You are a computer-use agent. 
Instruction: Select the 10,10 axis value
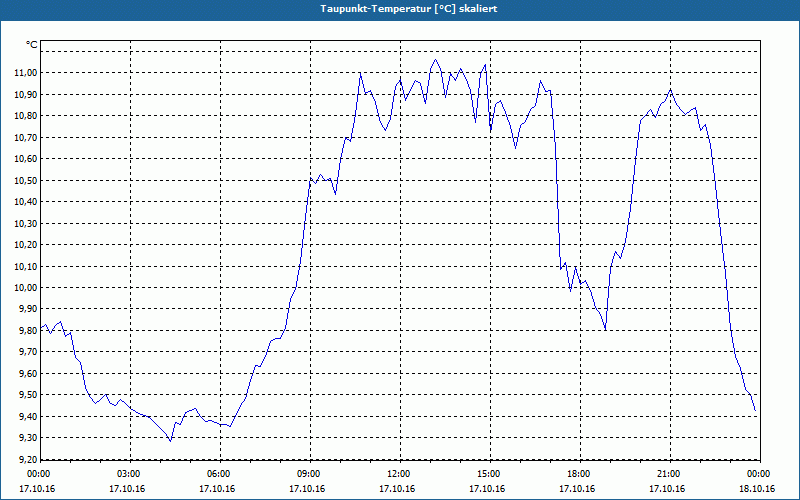(27, 266)
